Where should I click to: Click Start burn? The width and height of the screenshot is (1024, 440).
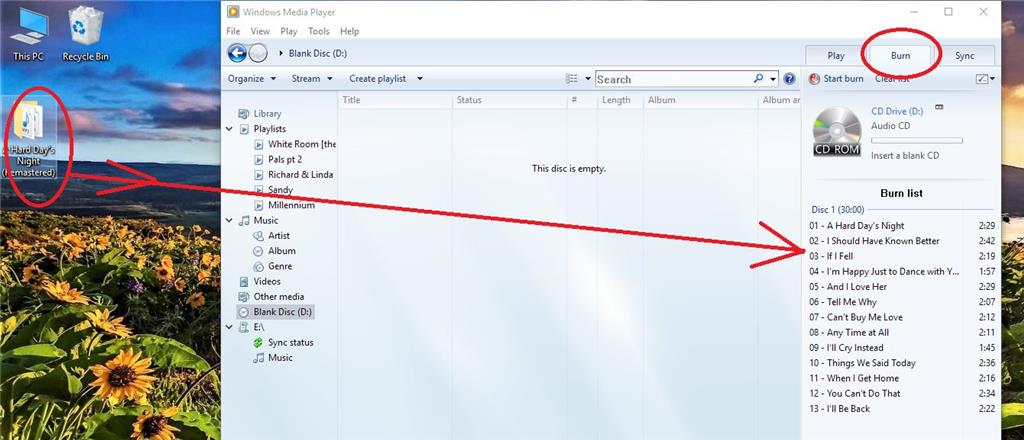pyautogui.click(x=837, y=79)
